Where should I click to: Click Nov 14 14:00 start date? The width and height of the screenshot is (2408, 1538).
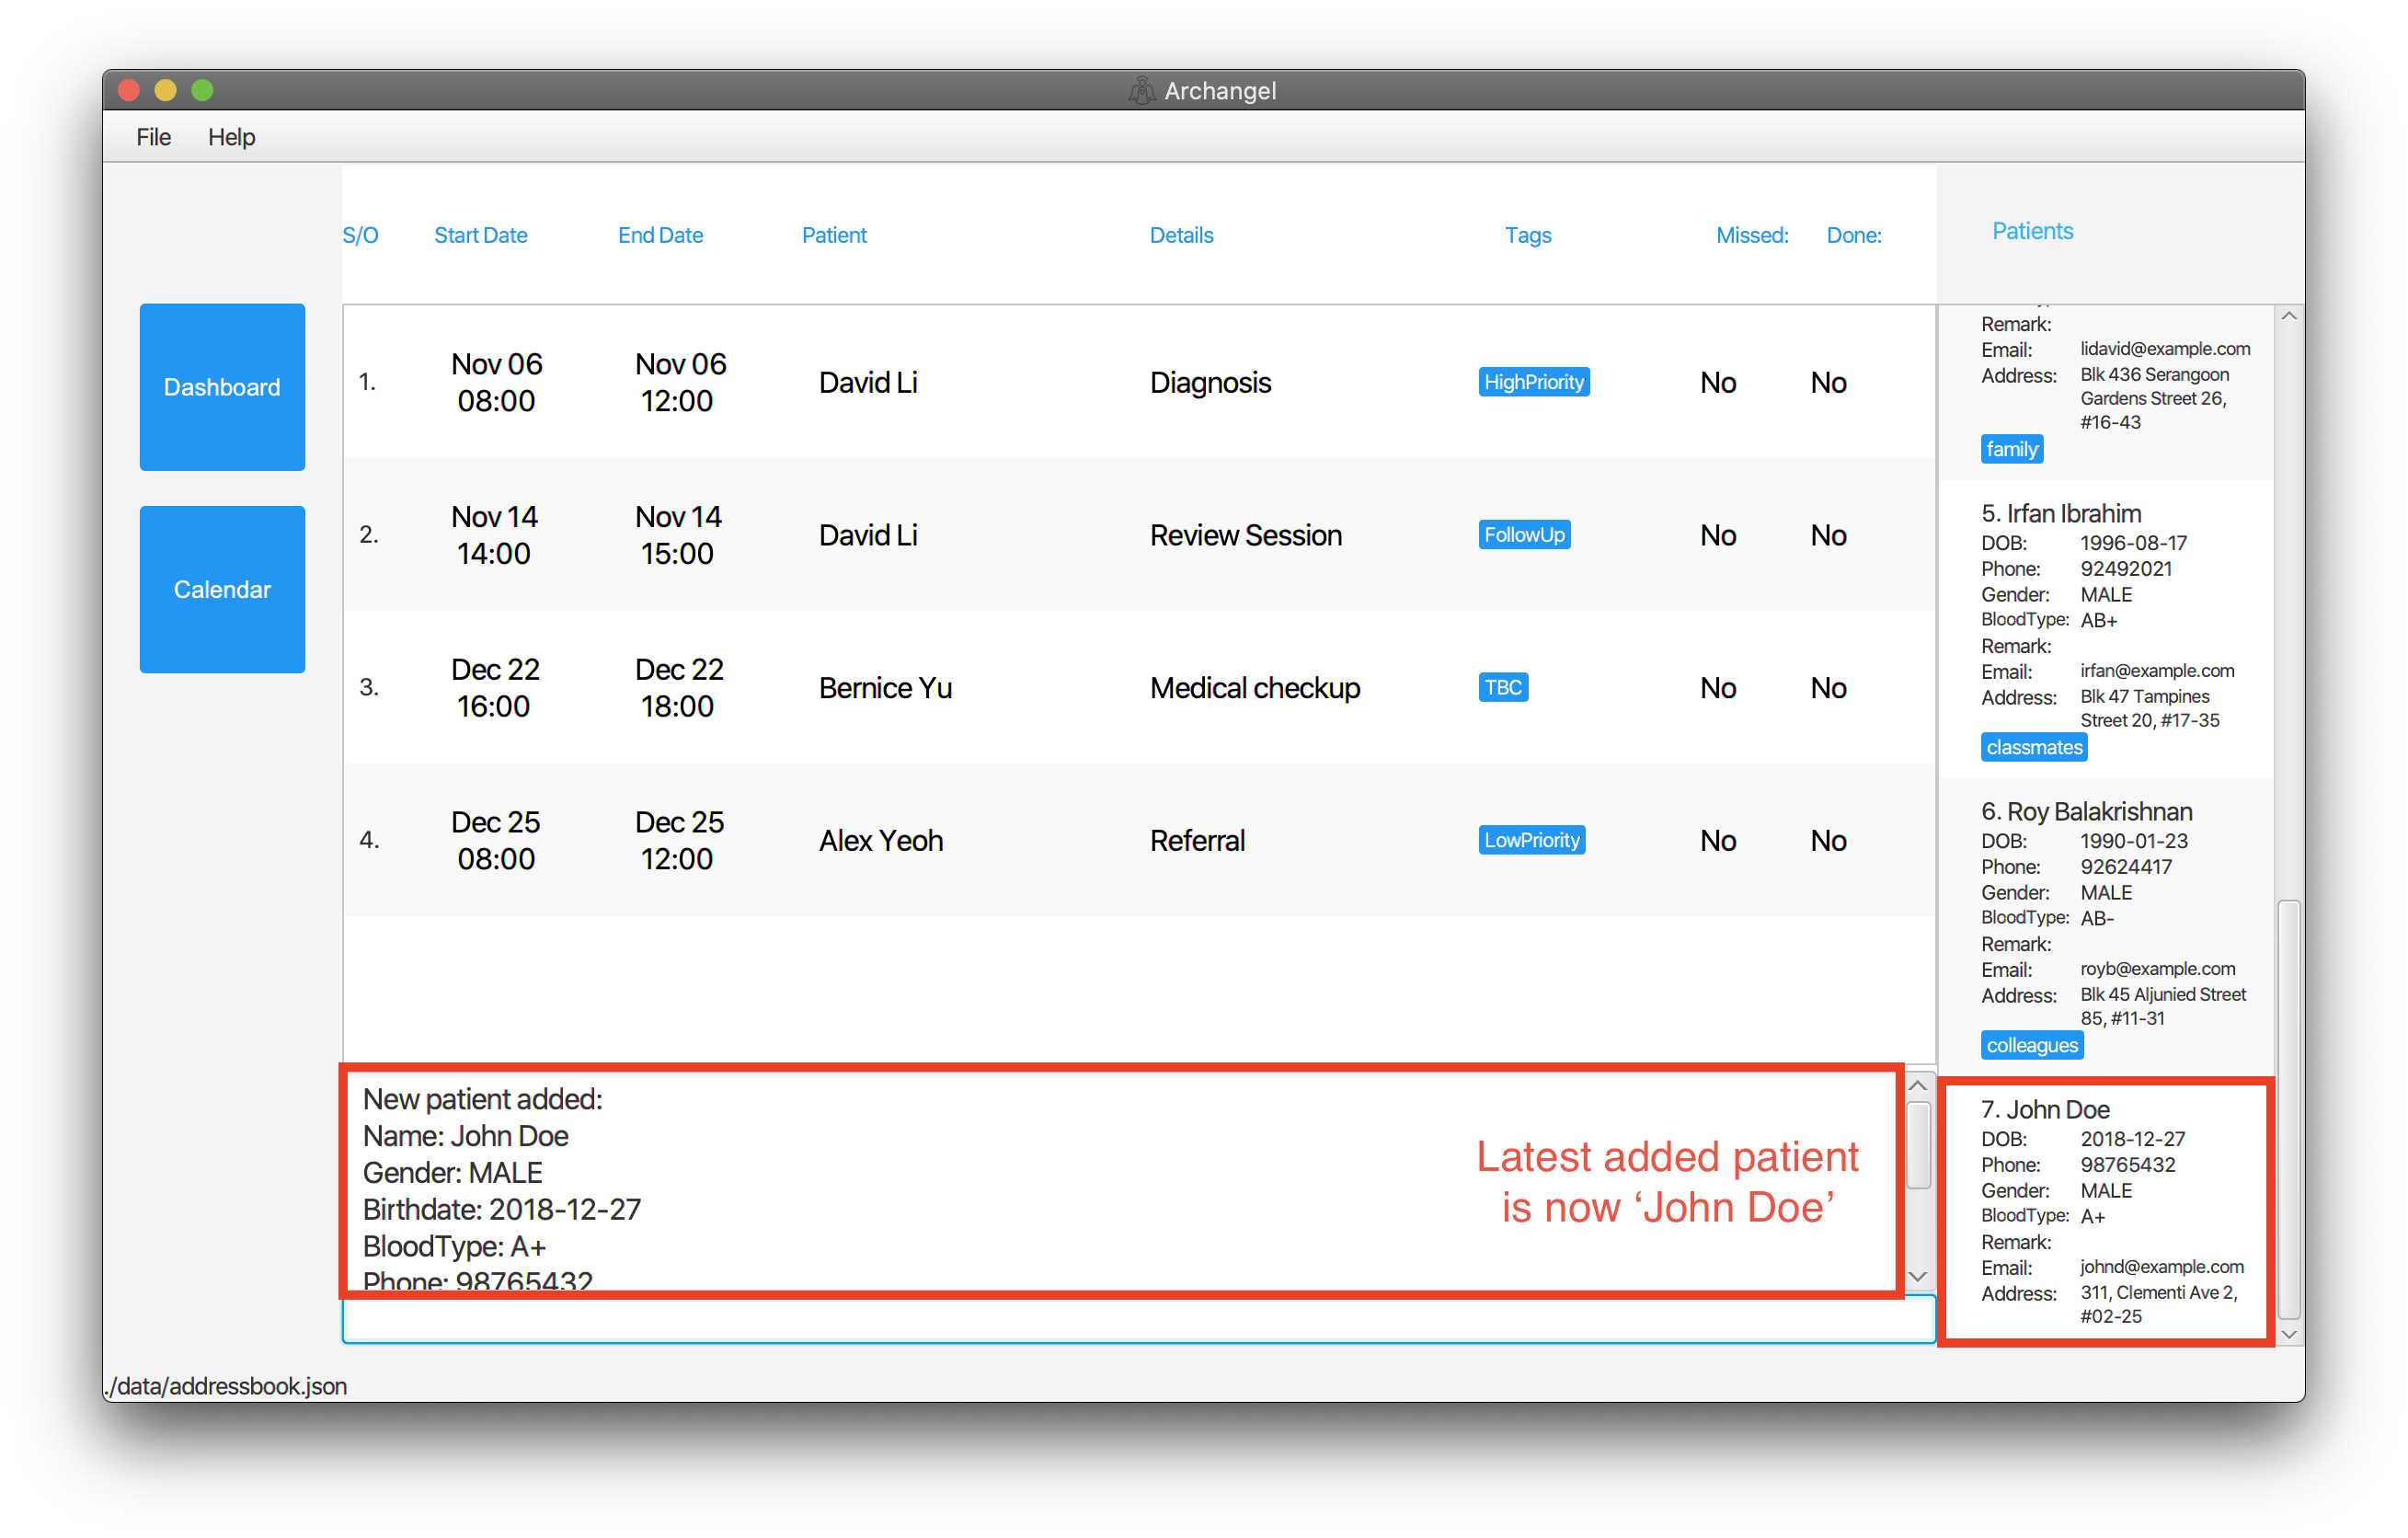494,535
